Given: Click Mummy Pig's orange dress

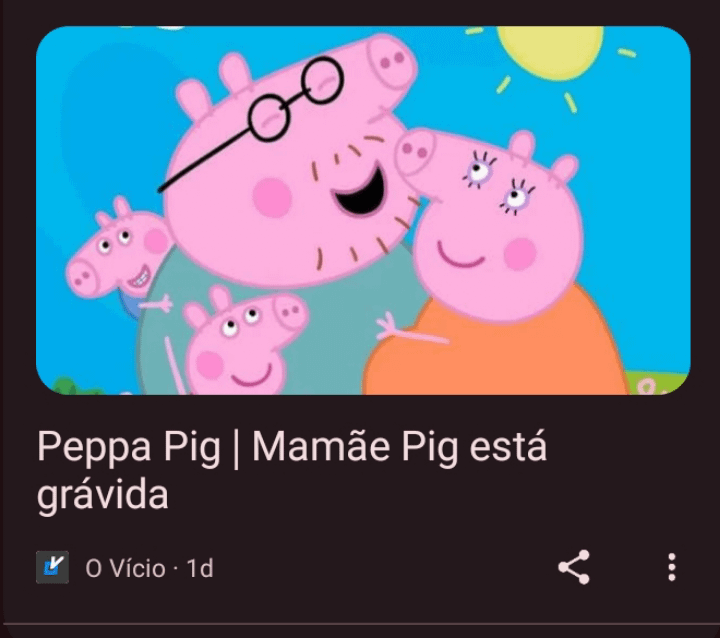Looking at the screenshot, I should point(498,349).
